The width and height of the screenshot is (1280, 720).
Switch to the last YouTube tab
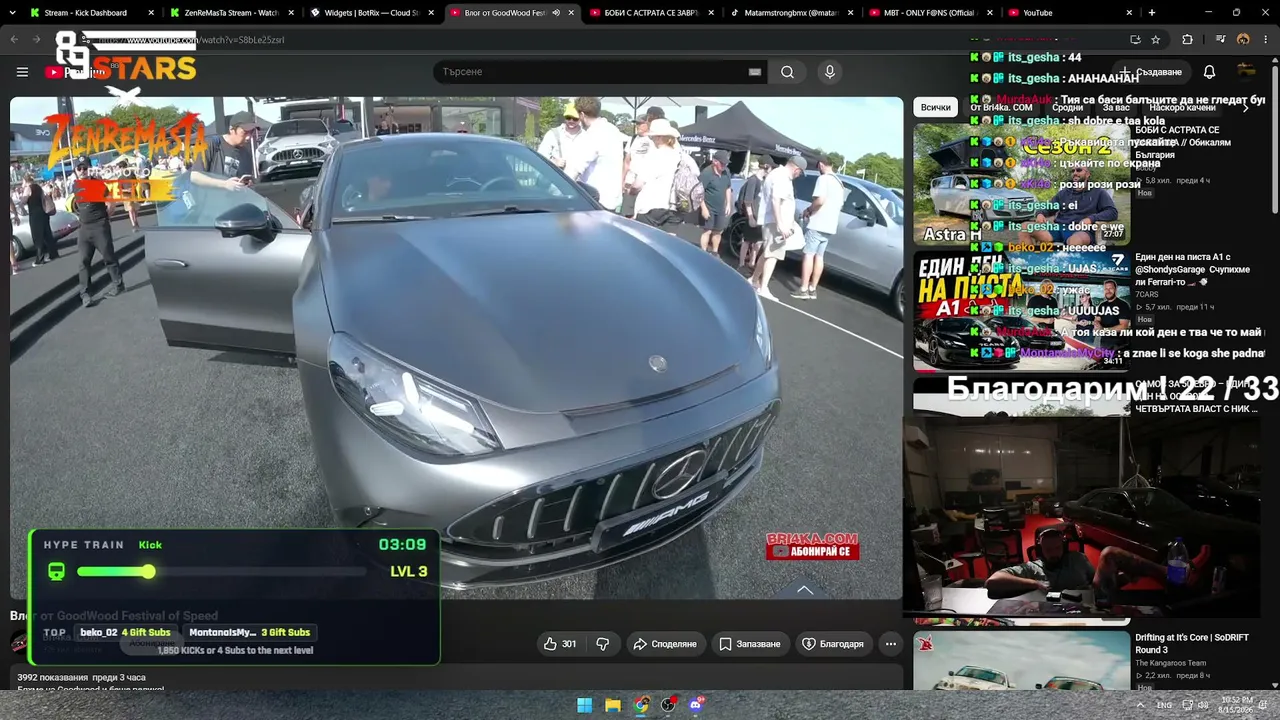[x=1071, y=13]
